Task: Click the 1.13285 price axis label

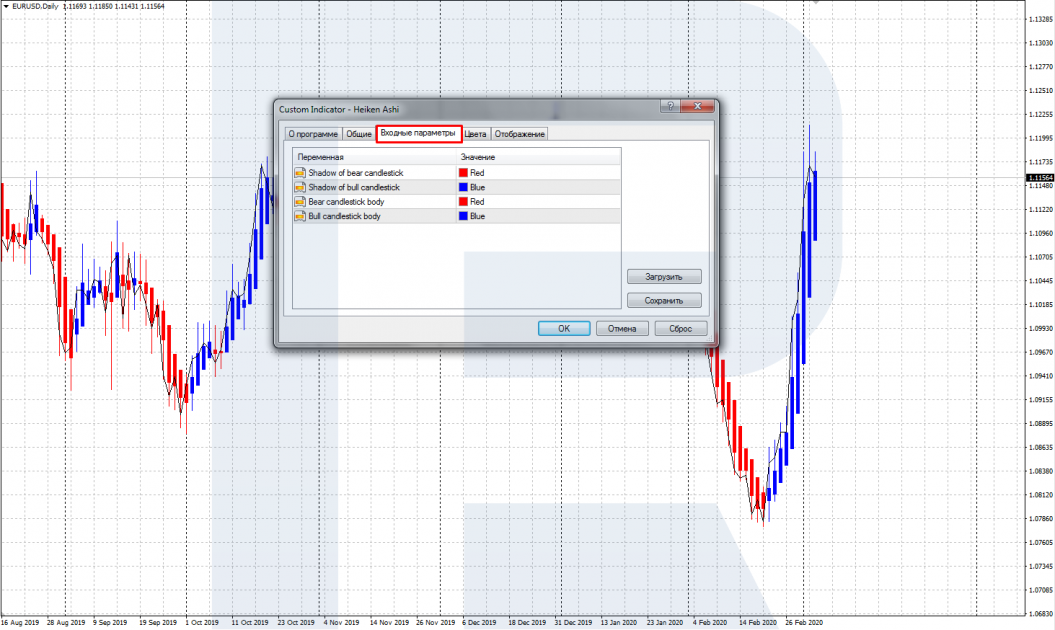Action: pyautogui.click(x=1040, y=19)
